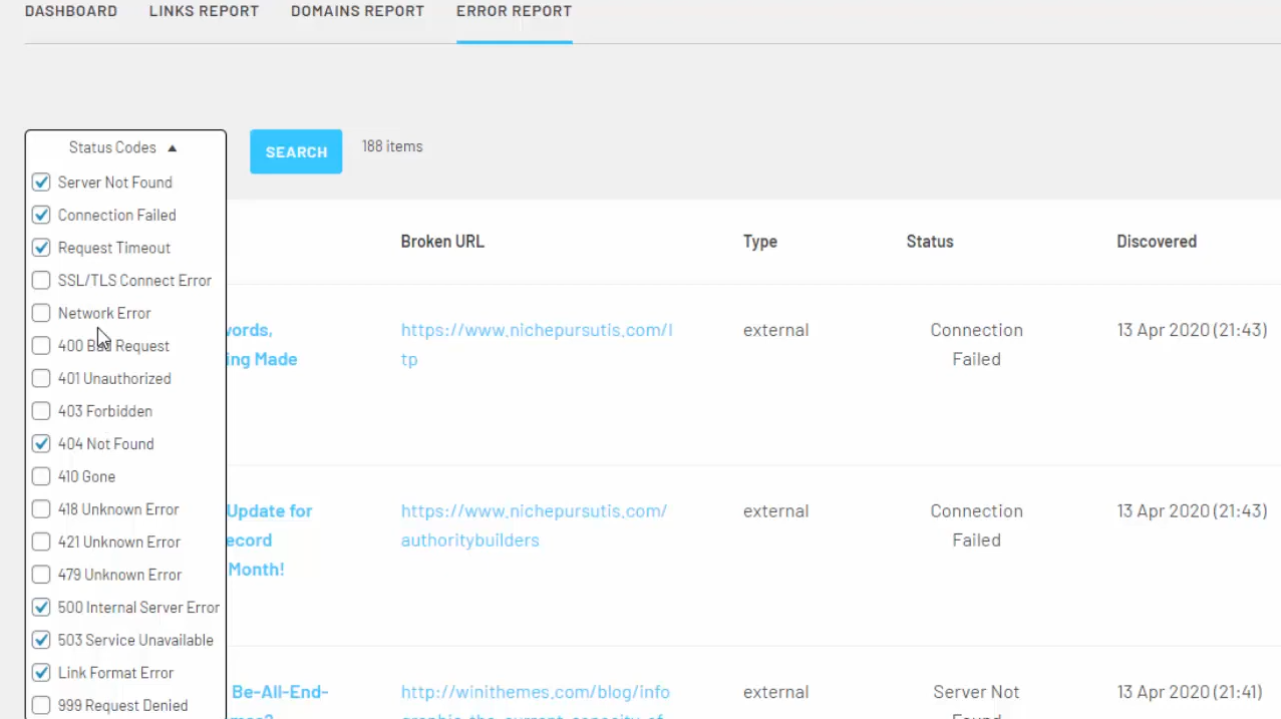Switch to the Dashboard tab
Image resolution: width=1281 pixels, height=719 pixels.
coord(71,12)
